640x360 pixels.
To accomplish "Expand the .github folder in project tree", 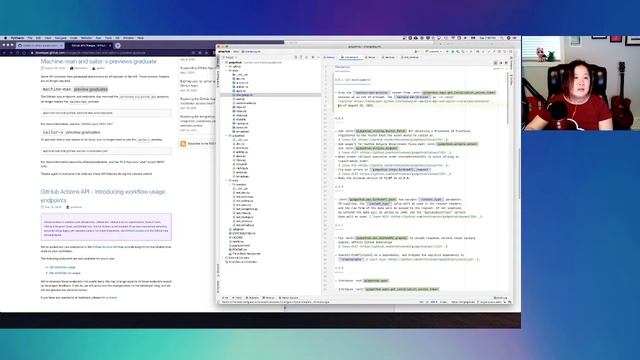I will coord(227,67).
